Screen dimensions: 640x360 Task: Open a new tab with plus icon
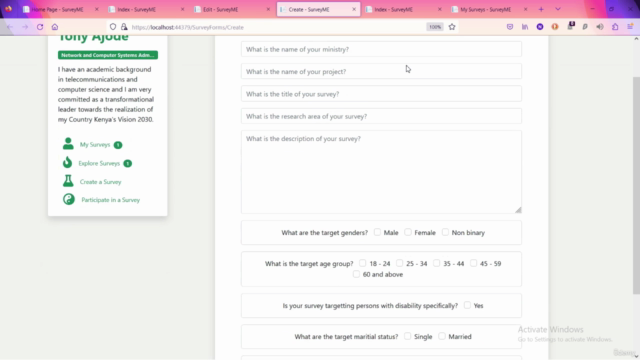(x=541, y=9)
